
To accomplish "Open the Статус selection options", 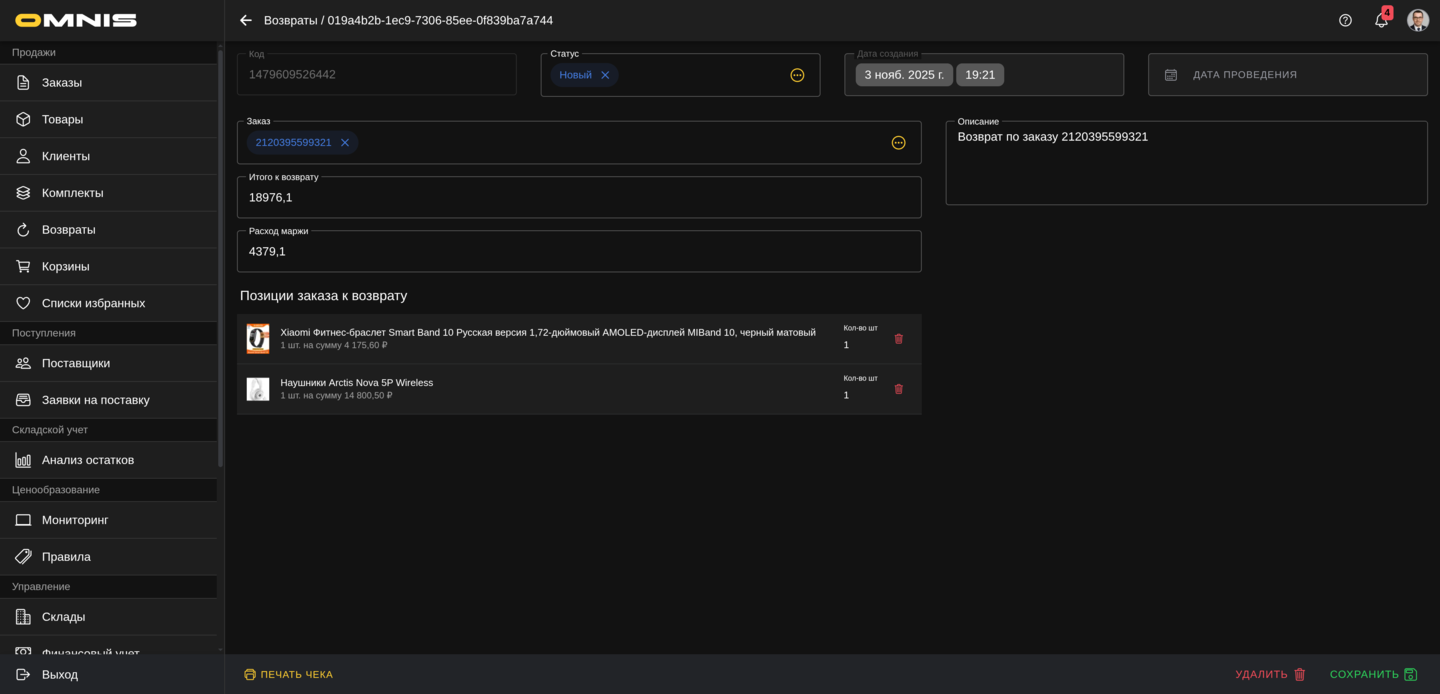I will [797, 75].
